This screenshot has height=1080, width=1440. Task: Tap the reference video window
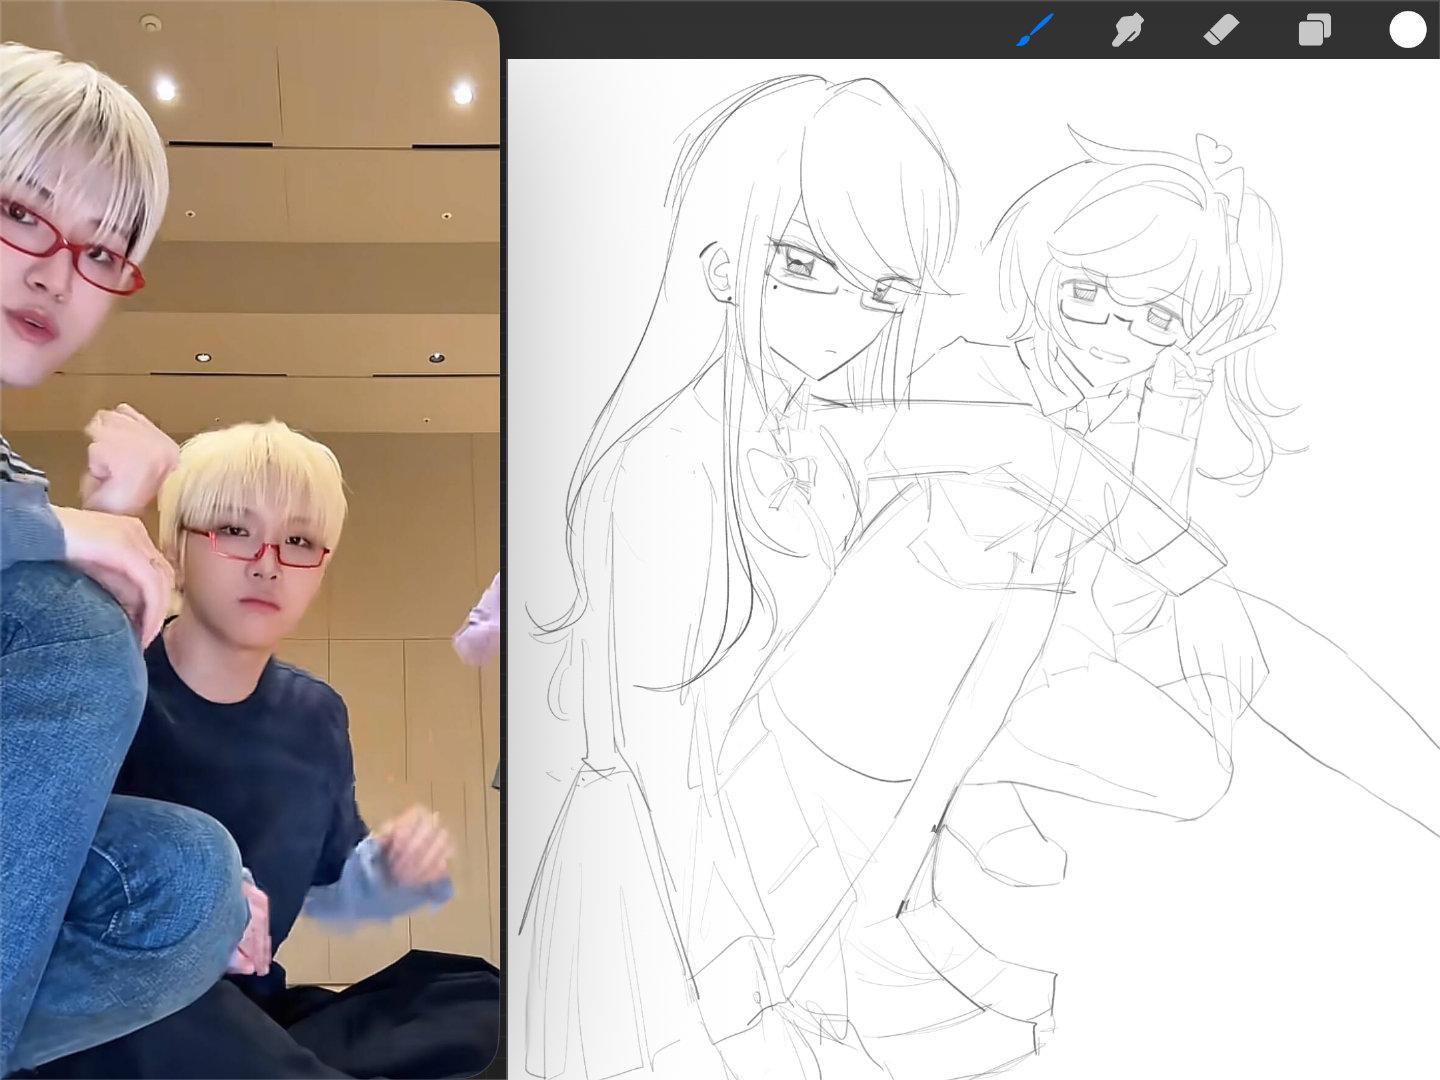pos(249,540)
